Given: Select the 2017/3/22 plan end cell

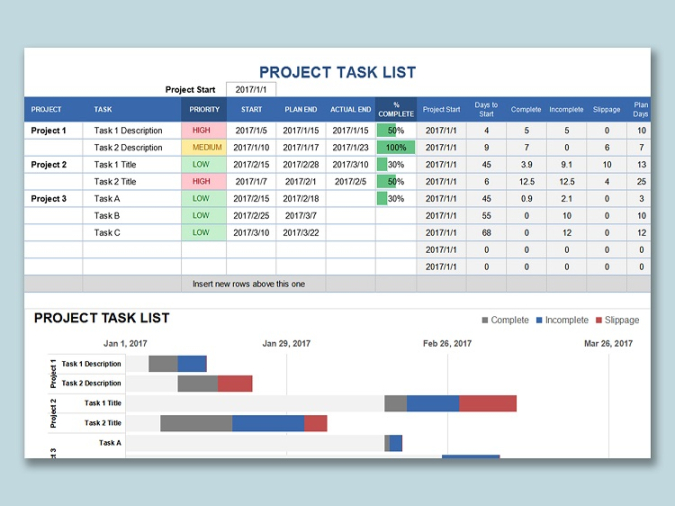Looking at the screenshot, I should 301,233.
